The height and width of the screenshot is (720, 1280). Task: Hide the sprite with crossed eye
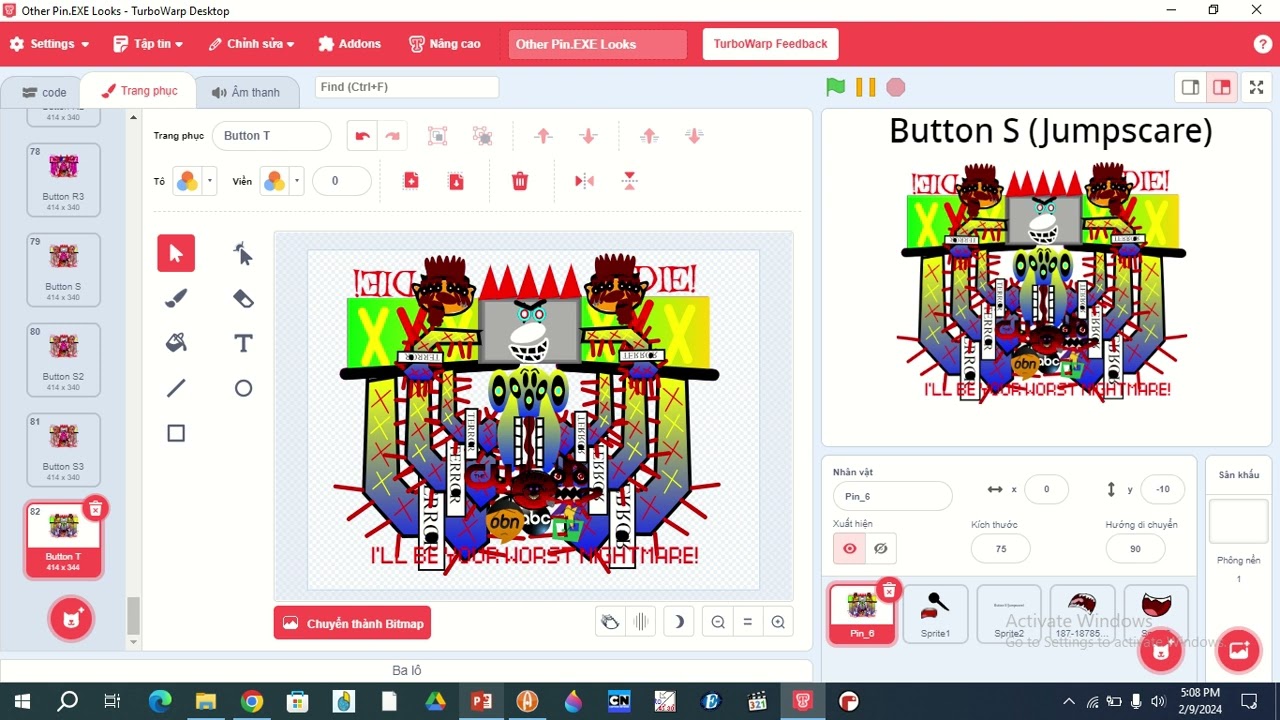881,548
